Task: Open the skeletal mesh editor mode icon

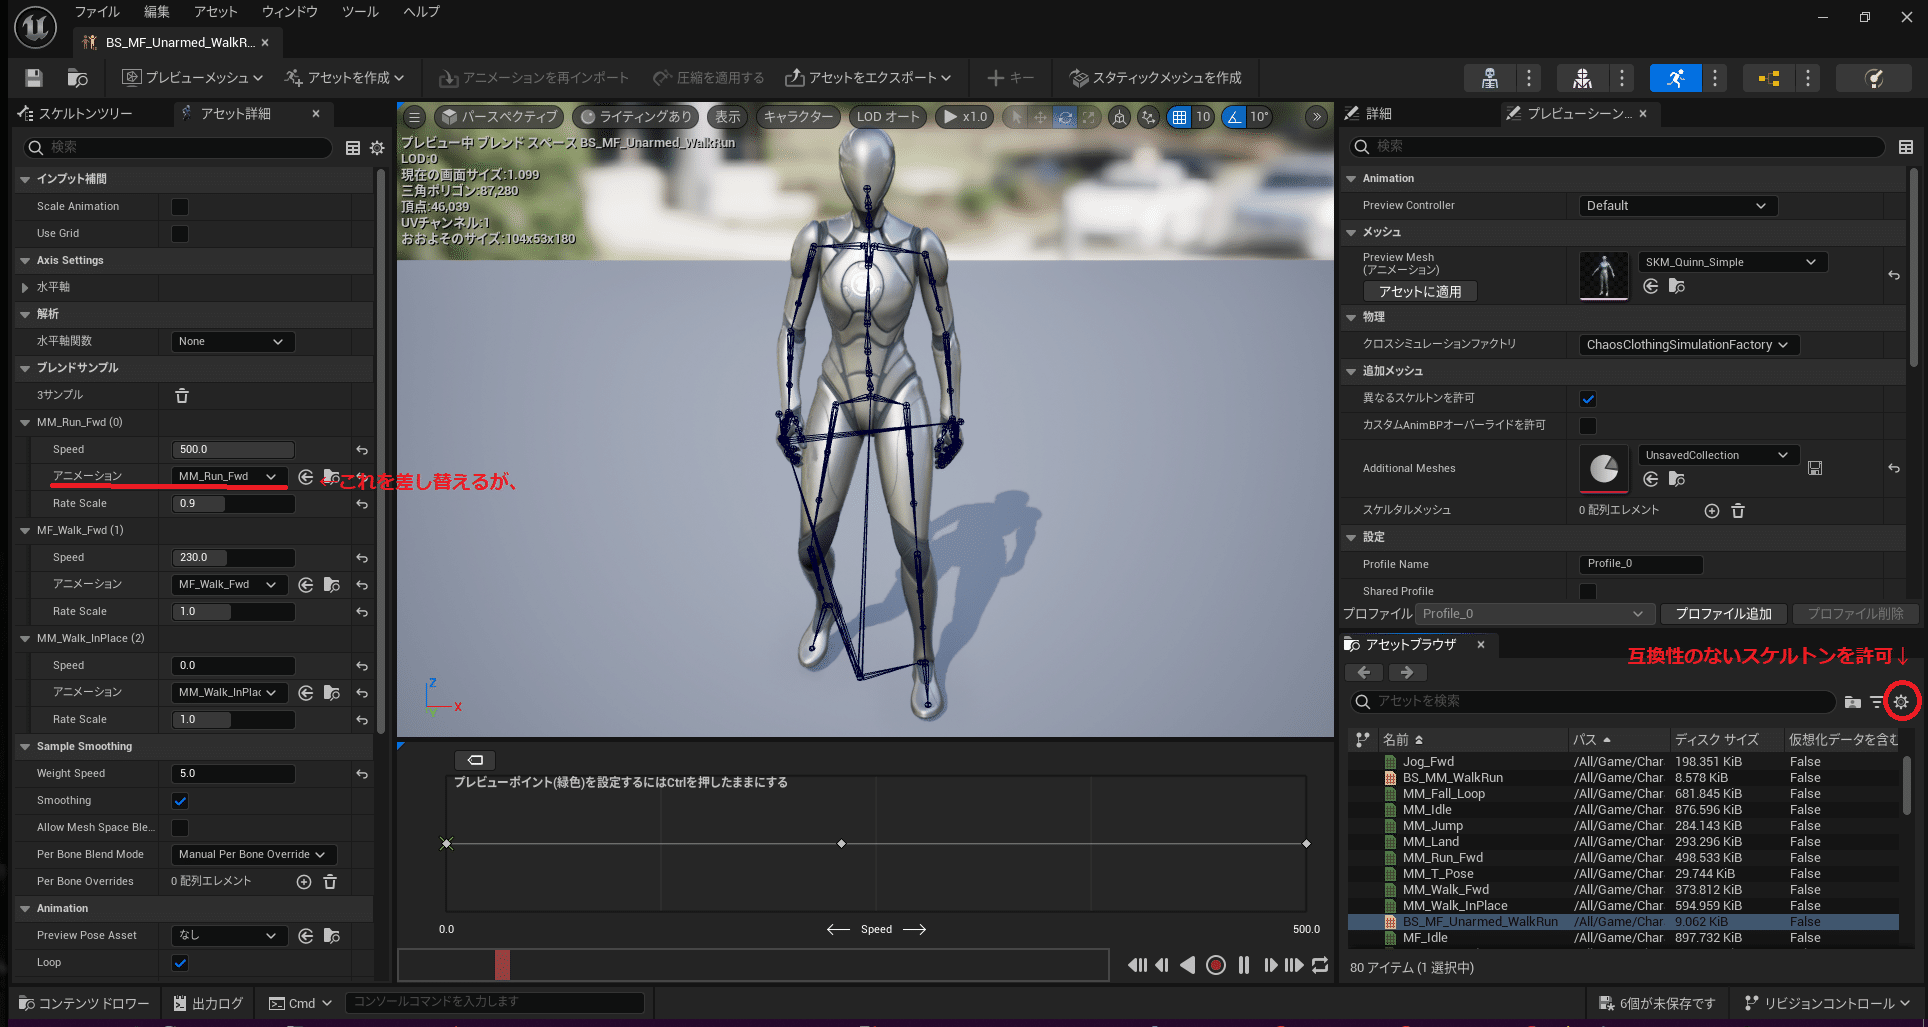Action: tap(1582, 78)
